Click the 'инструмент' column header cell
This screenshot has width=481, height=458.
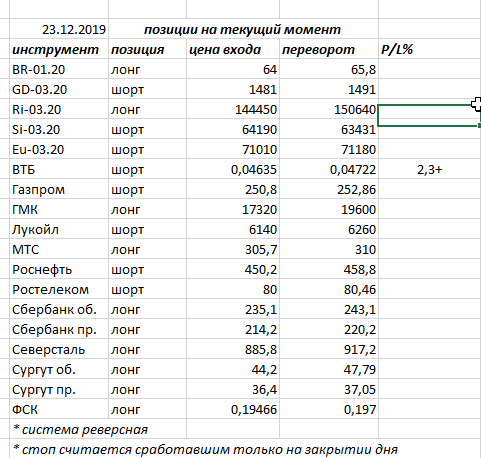59,49
